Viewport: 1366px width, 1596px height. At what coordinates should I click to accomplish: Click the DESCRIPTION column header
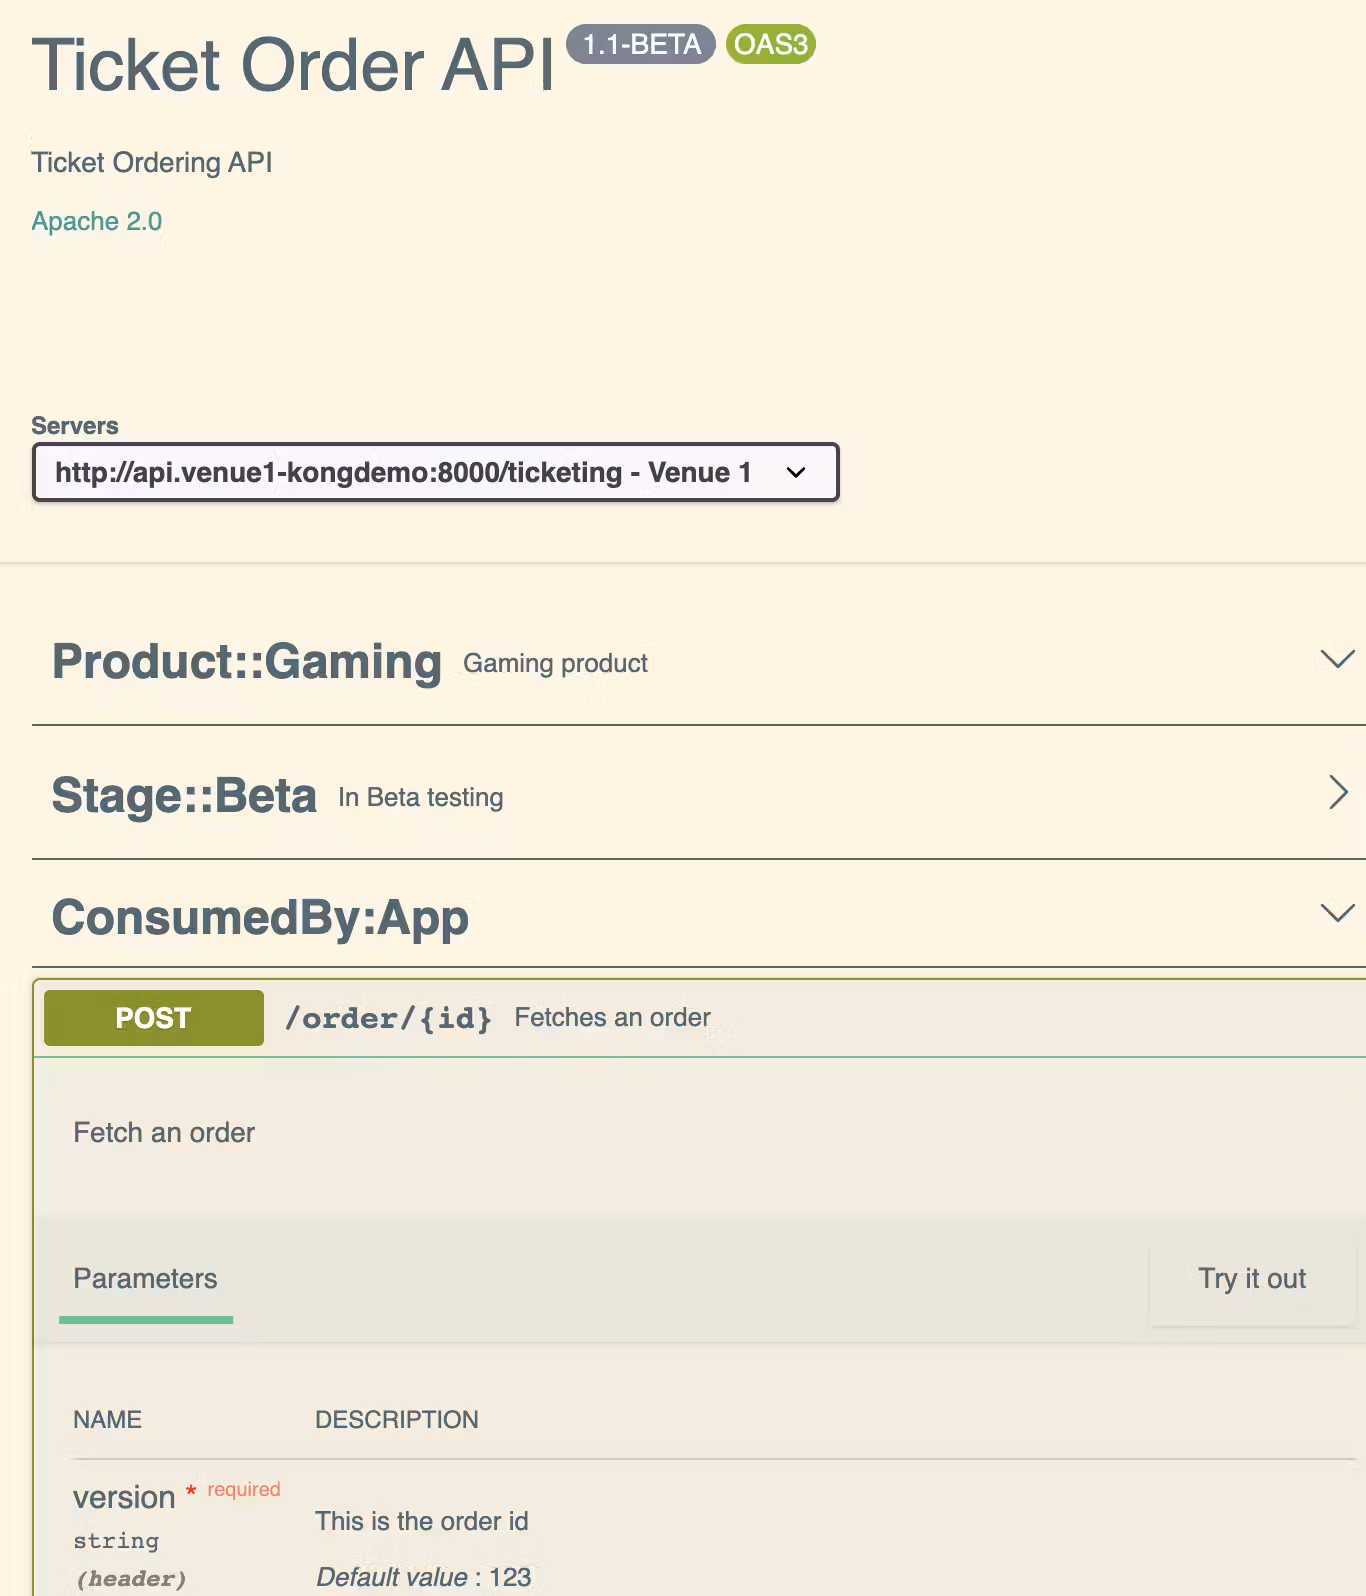point(396,1419)
